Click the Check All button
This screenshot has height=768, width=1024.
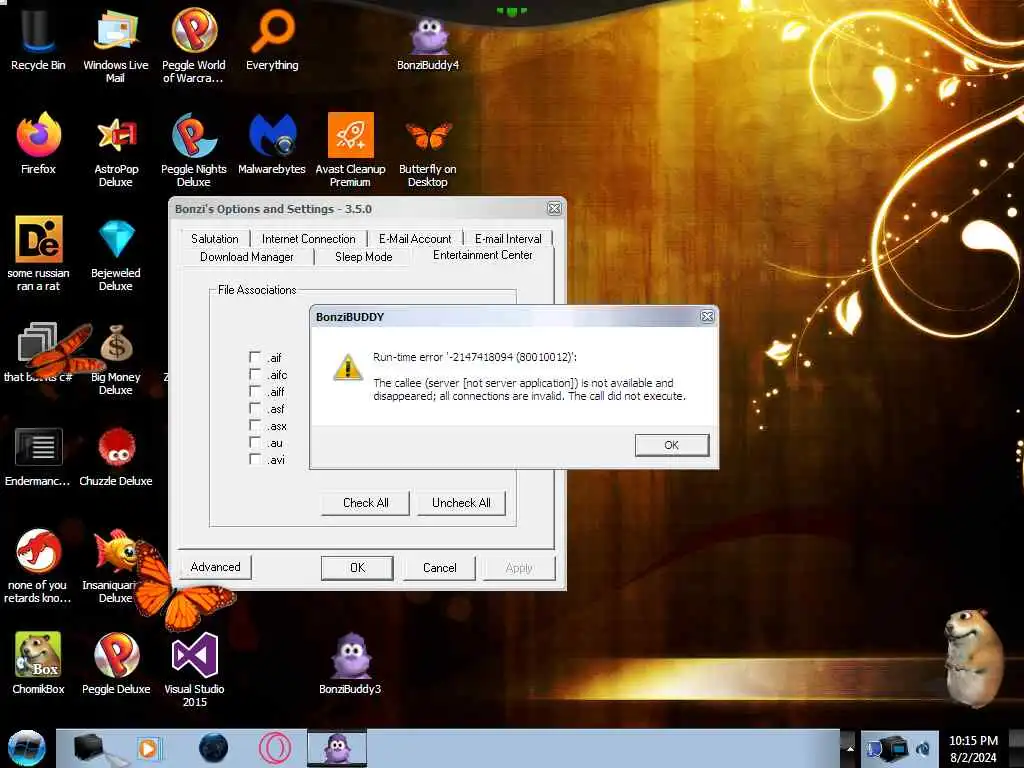366,503
